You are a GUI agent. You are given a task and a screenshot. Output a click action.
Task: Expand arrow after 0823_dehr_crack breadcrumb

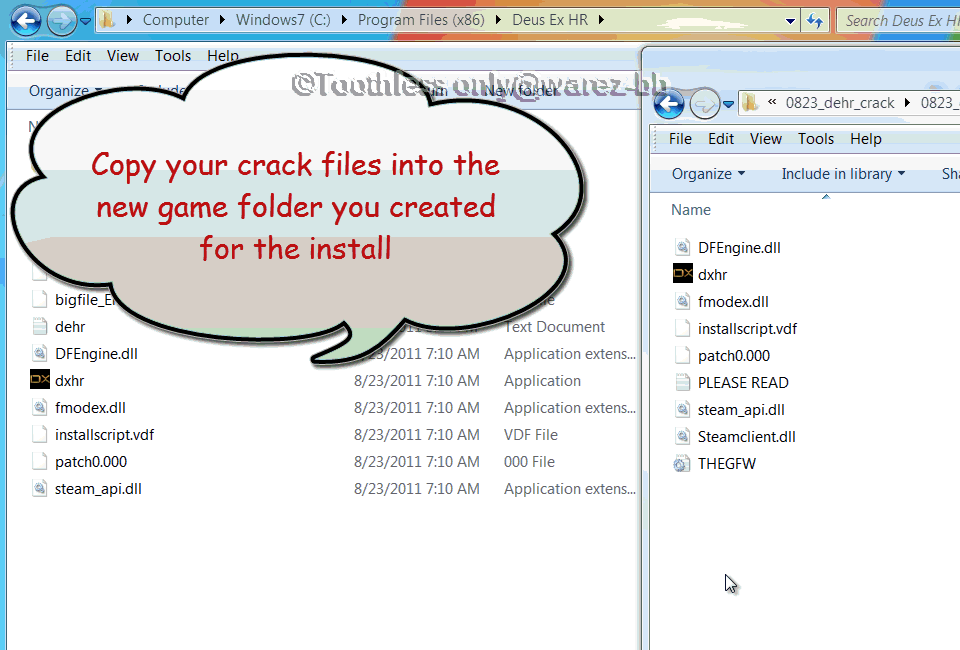[x=907, y=103]
